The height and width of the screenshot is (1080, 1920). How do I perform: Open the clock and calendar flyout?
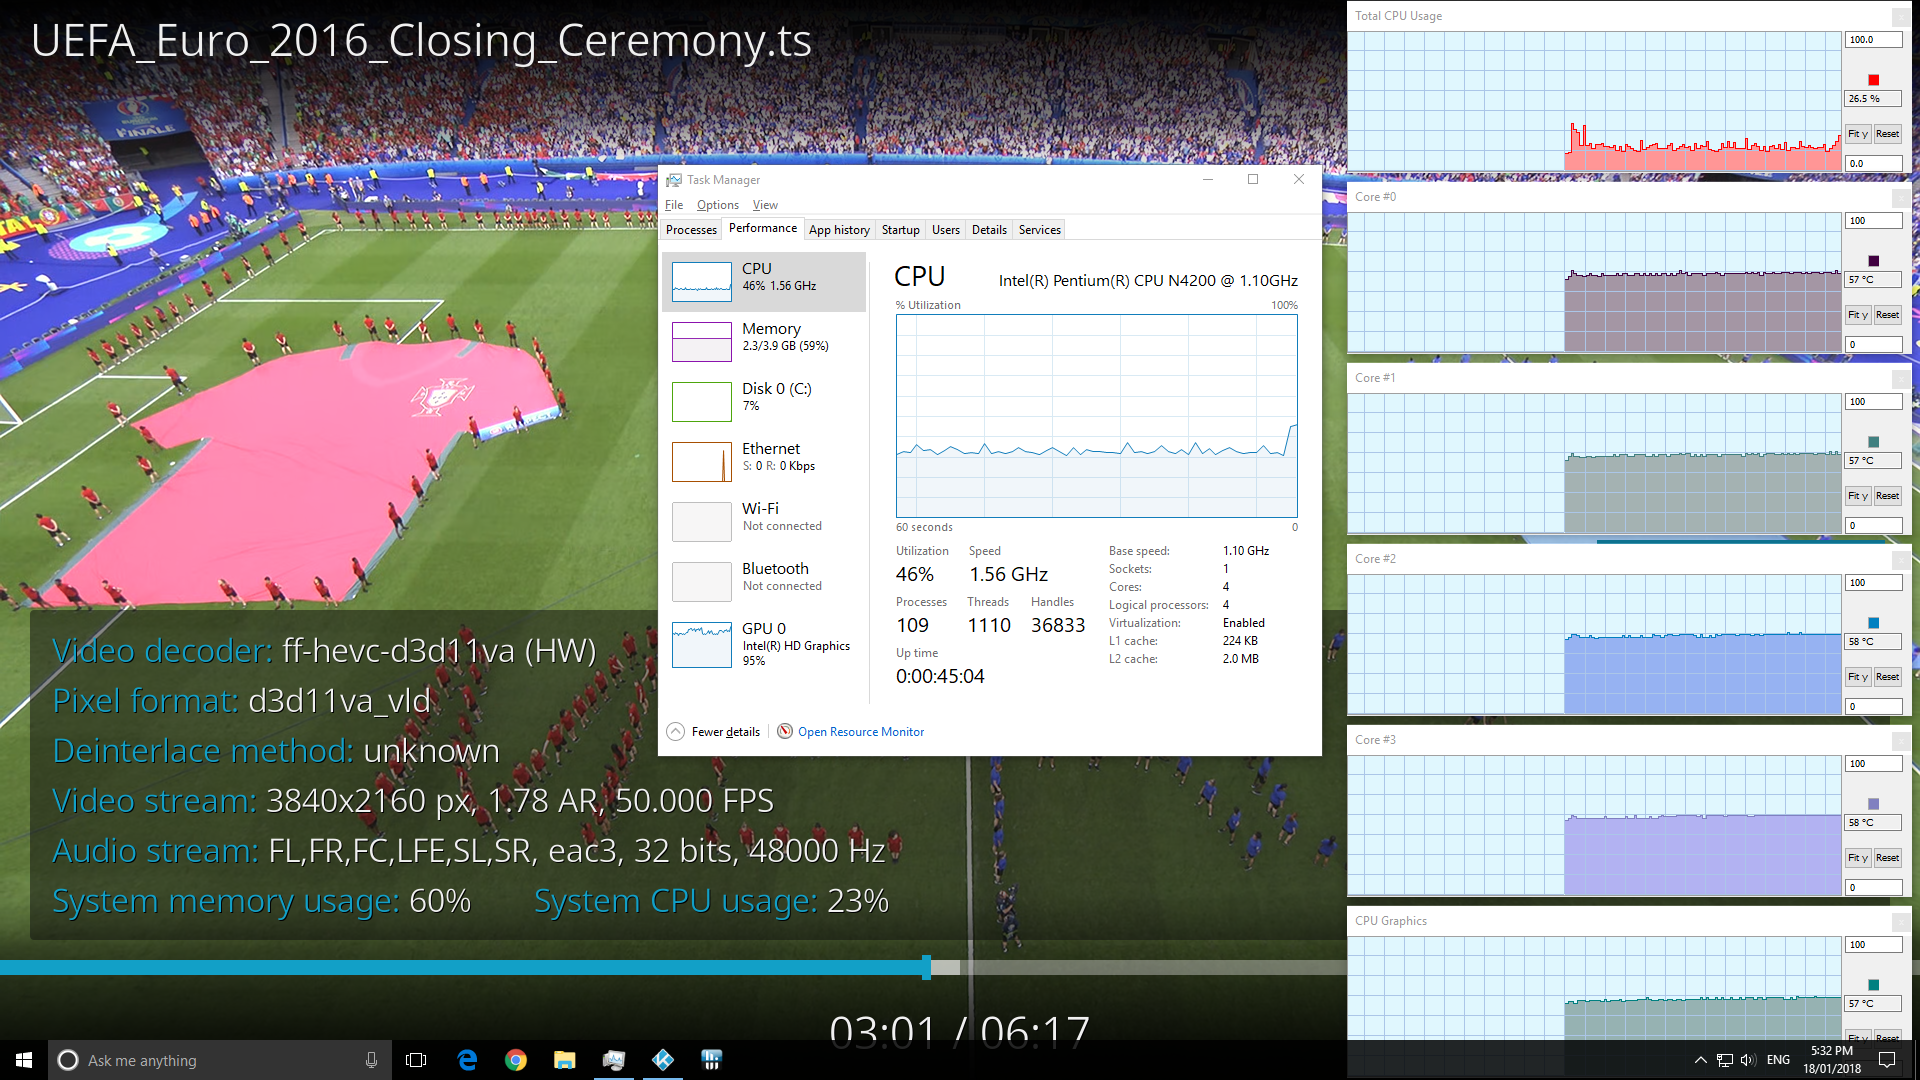(1832, 1060)
